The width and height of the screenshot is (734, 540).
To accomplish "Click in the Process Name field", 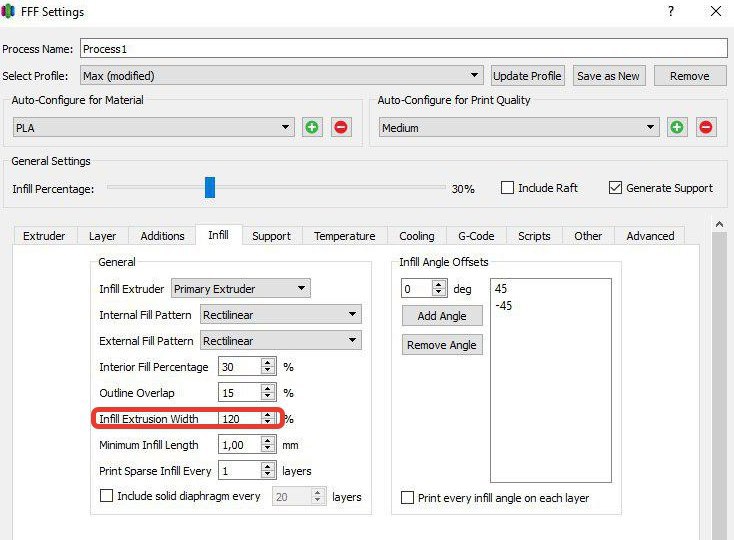I will click(x=404, y=49).
